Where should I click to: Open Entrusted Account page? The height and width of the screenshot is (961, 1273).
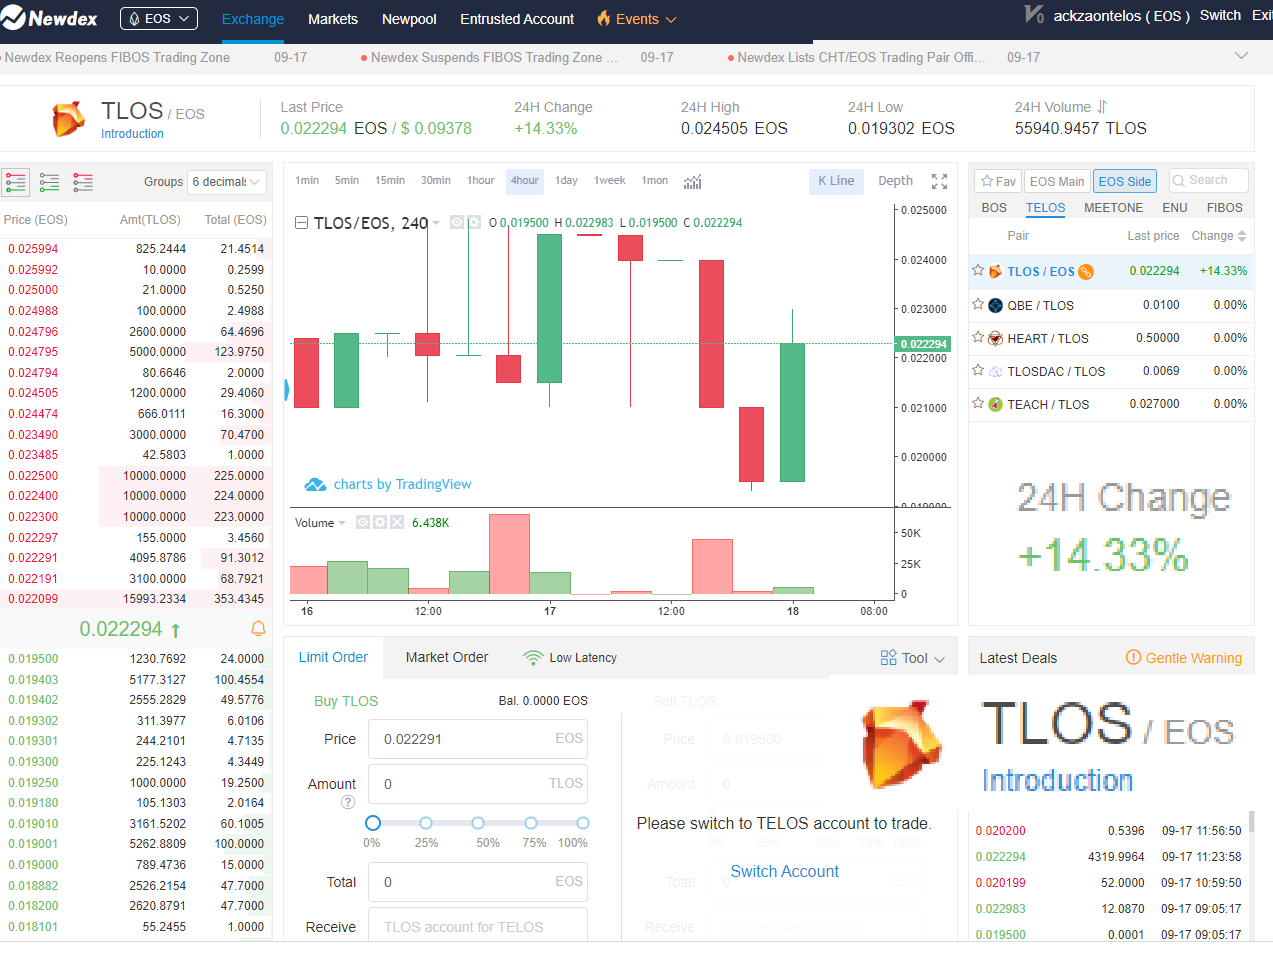(x=517, y=19)
